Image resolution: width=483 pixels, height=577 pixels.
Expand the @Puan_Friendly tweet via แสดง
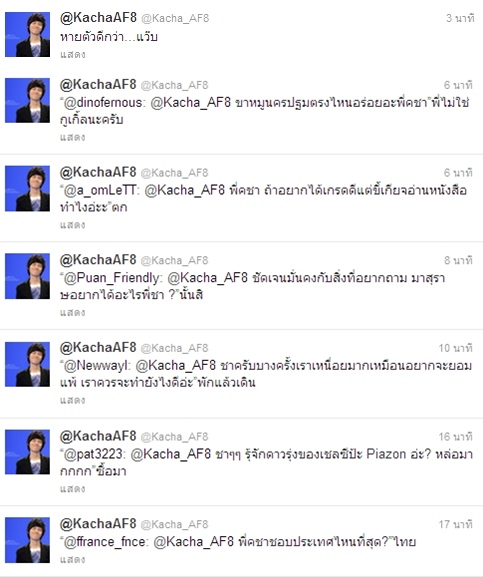73,312
